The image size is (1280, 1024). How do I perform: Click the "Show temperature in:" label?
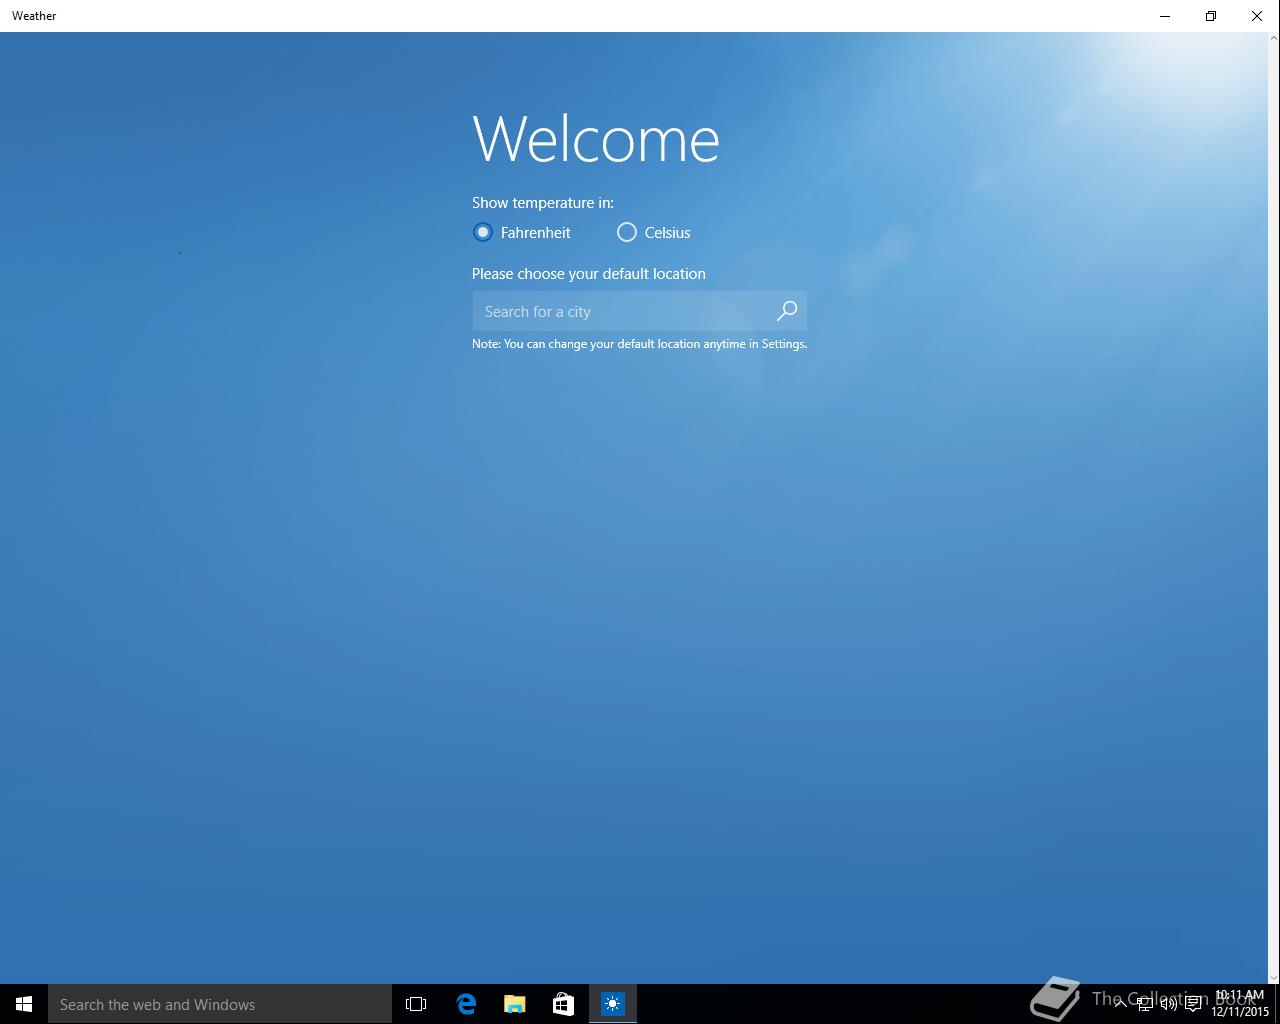pyautogui.click(x=543, y=202)
